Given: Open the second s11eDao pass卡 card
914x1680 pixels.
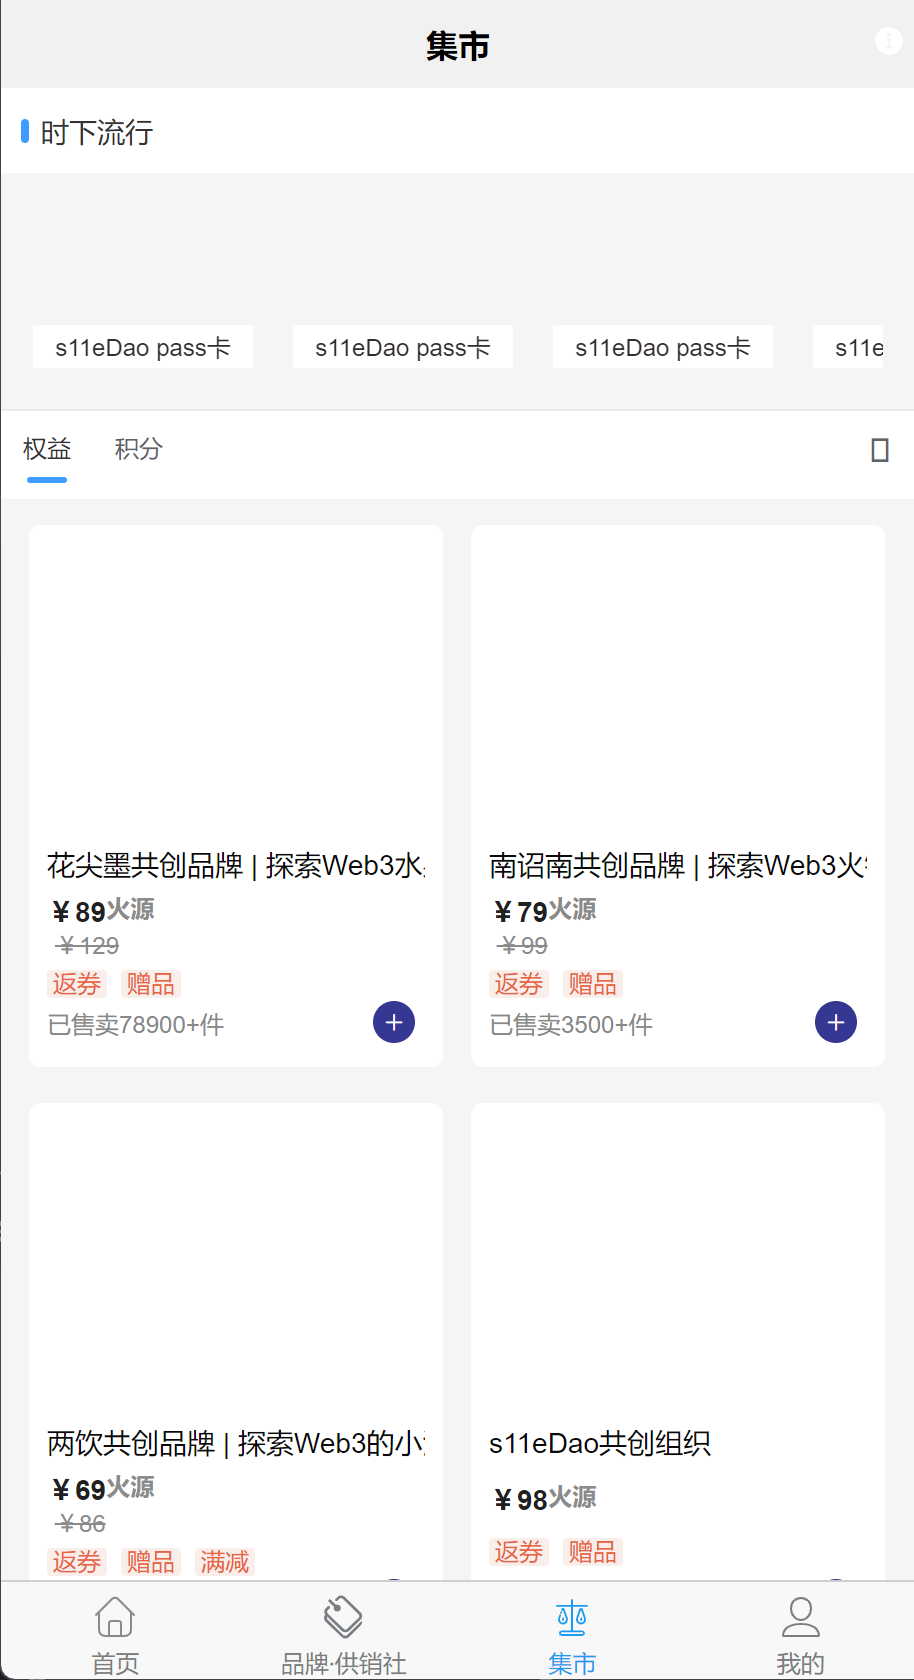Looking at the screenshot, I should [403, 347].
